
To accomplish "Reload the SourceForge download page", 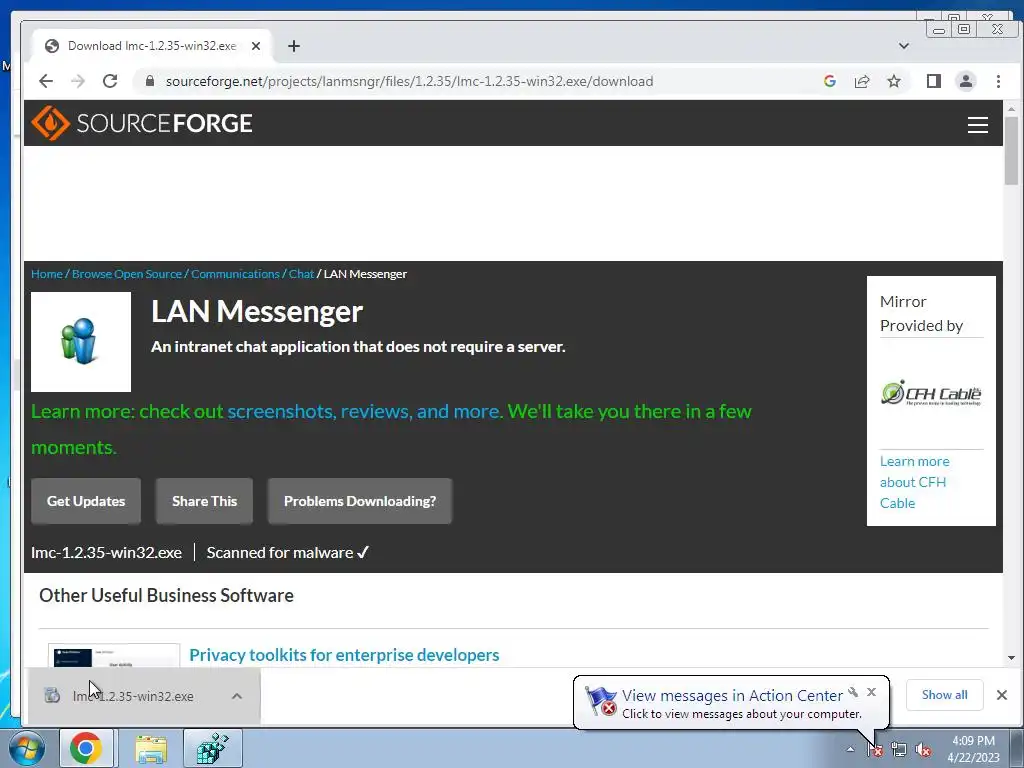I will coord(110,81).
